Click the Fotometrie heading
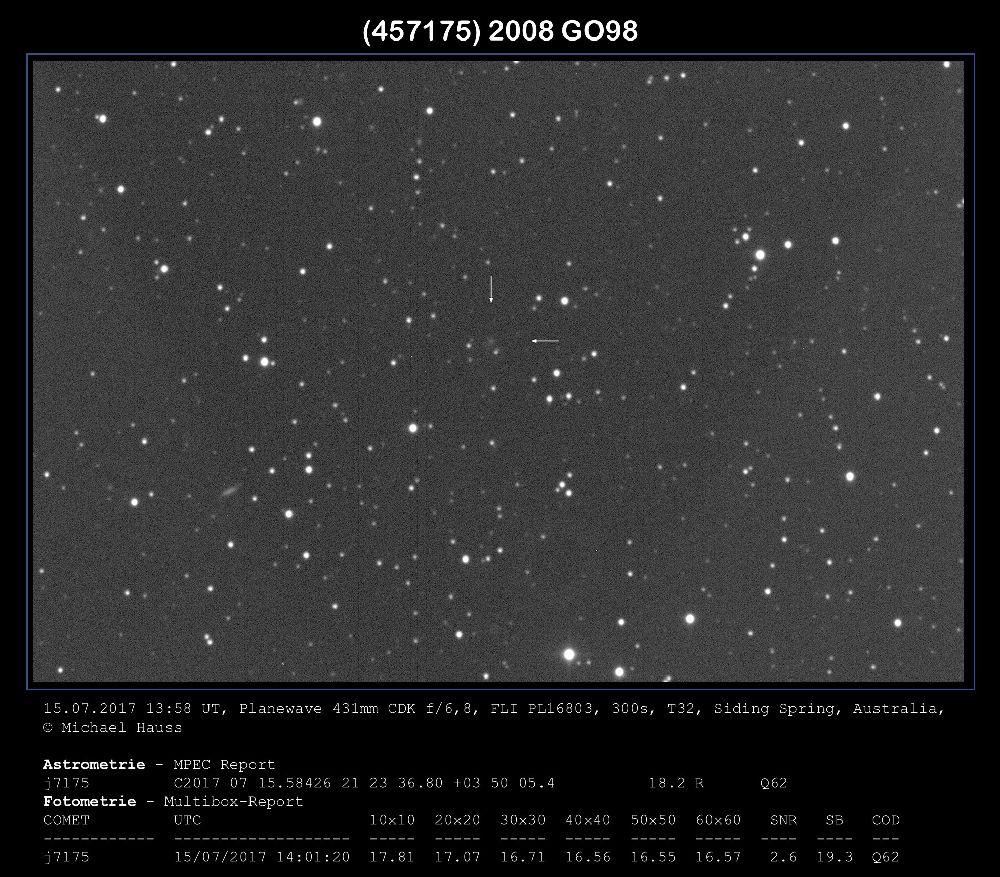Screen dimensions: 1000x877 pyautogui.click(x=89, y=801)
